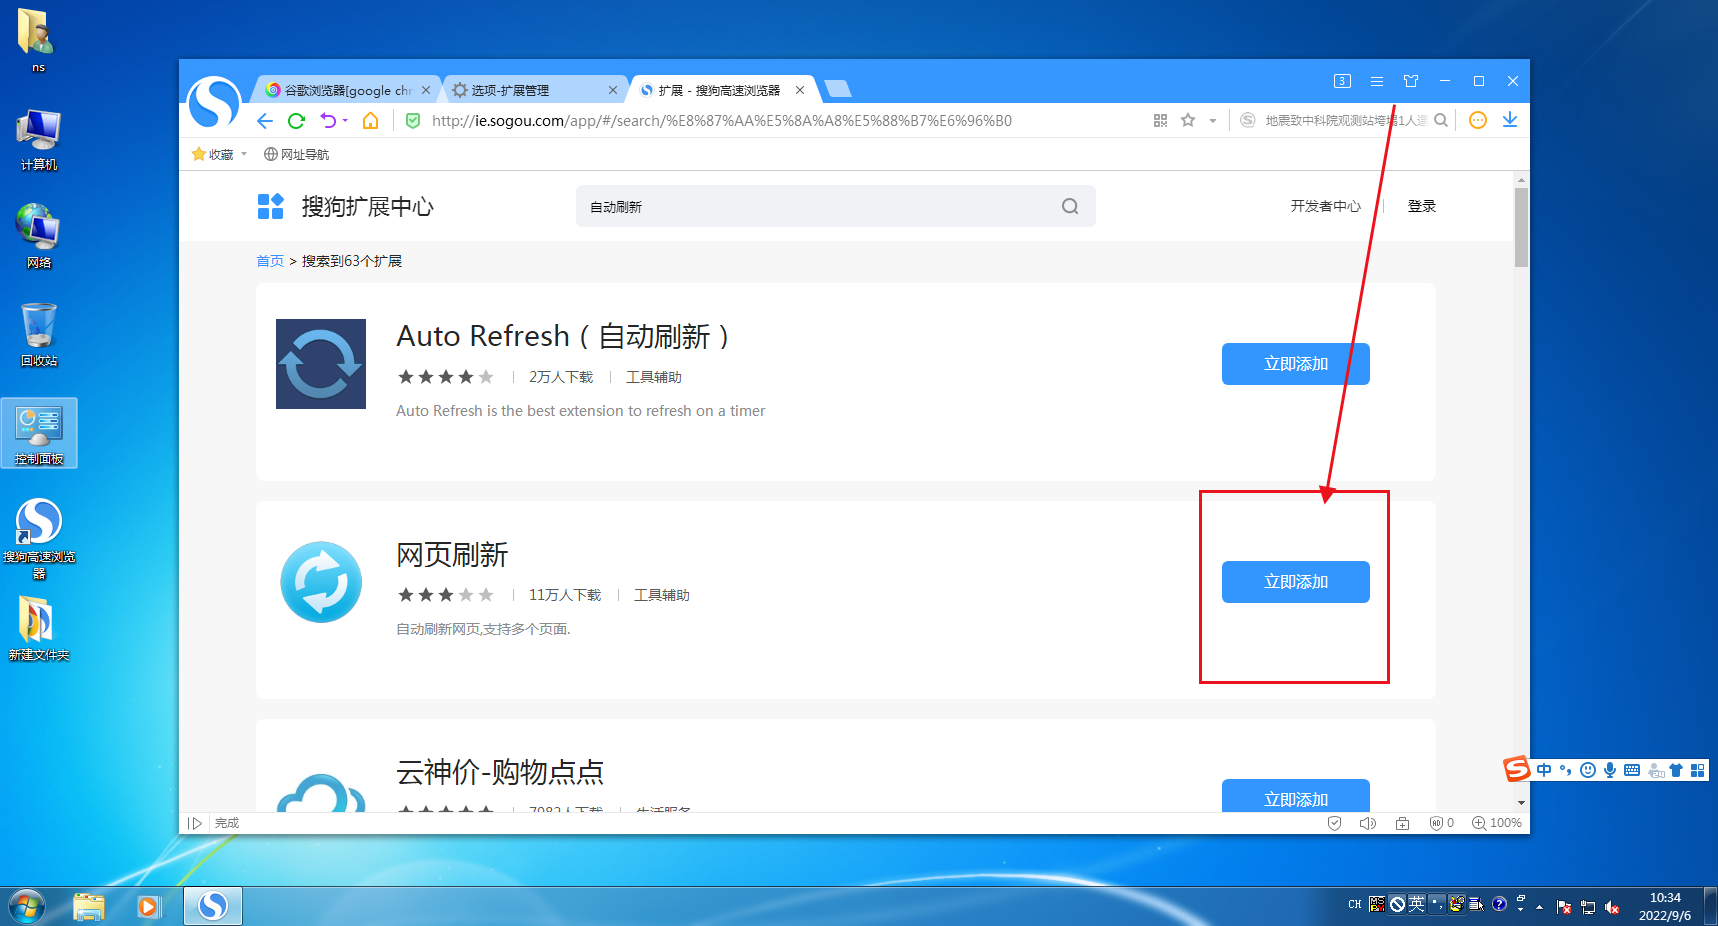This screenshot has width=1718, height=926.
Task: Add the Auto Refresh extension with 立即添加
Action: 1296,364
